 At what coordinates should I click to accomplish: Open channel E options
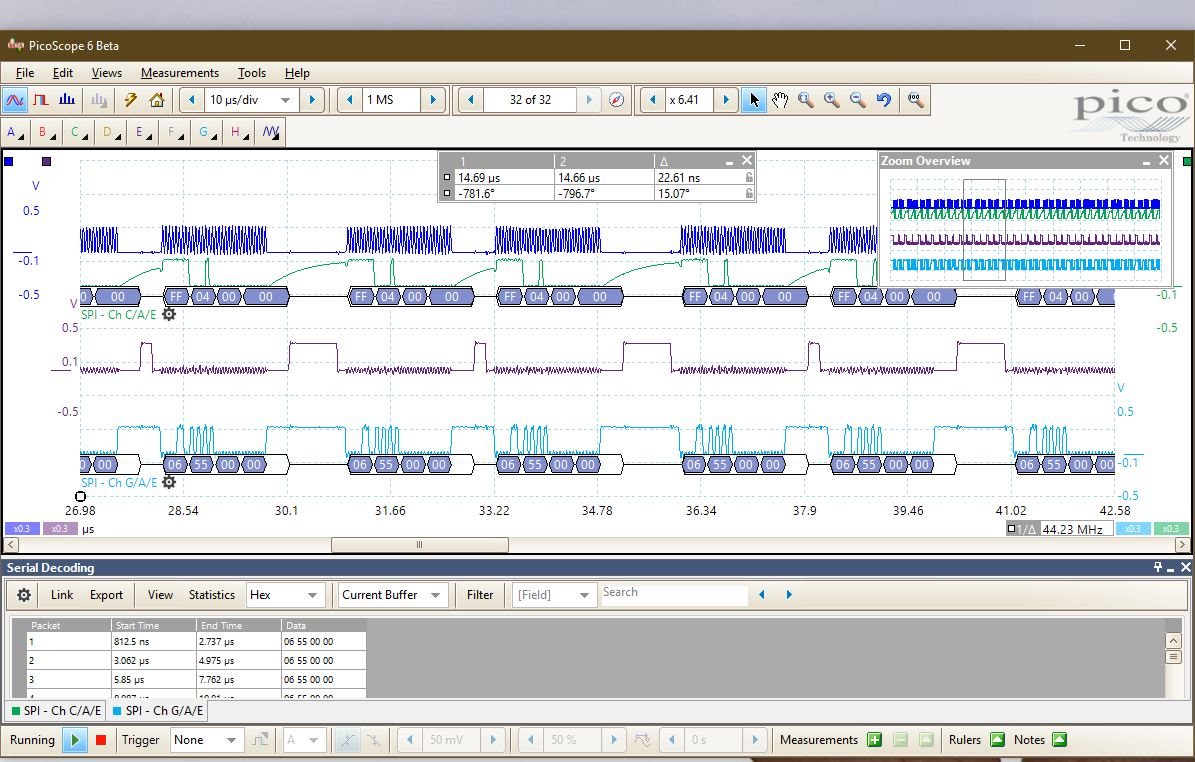click(x=143, y=132)
